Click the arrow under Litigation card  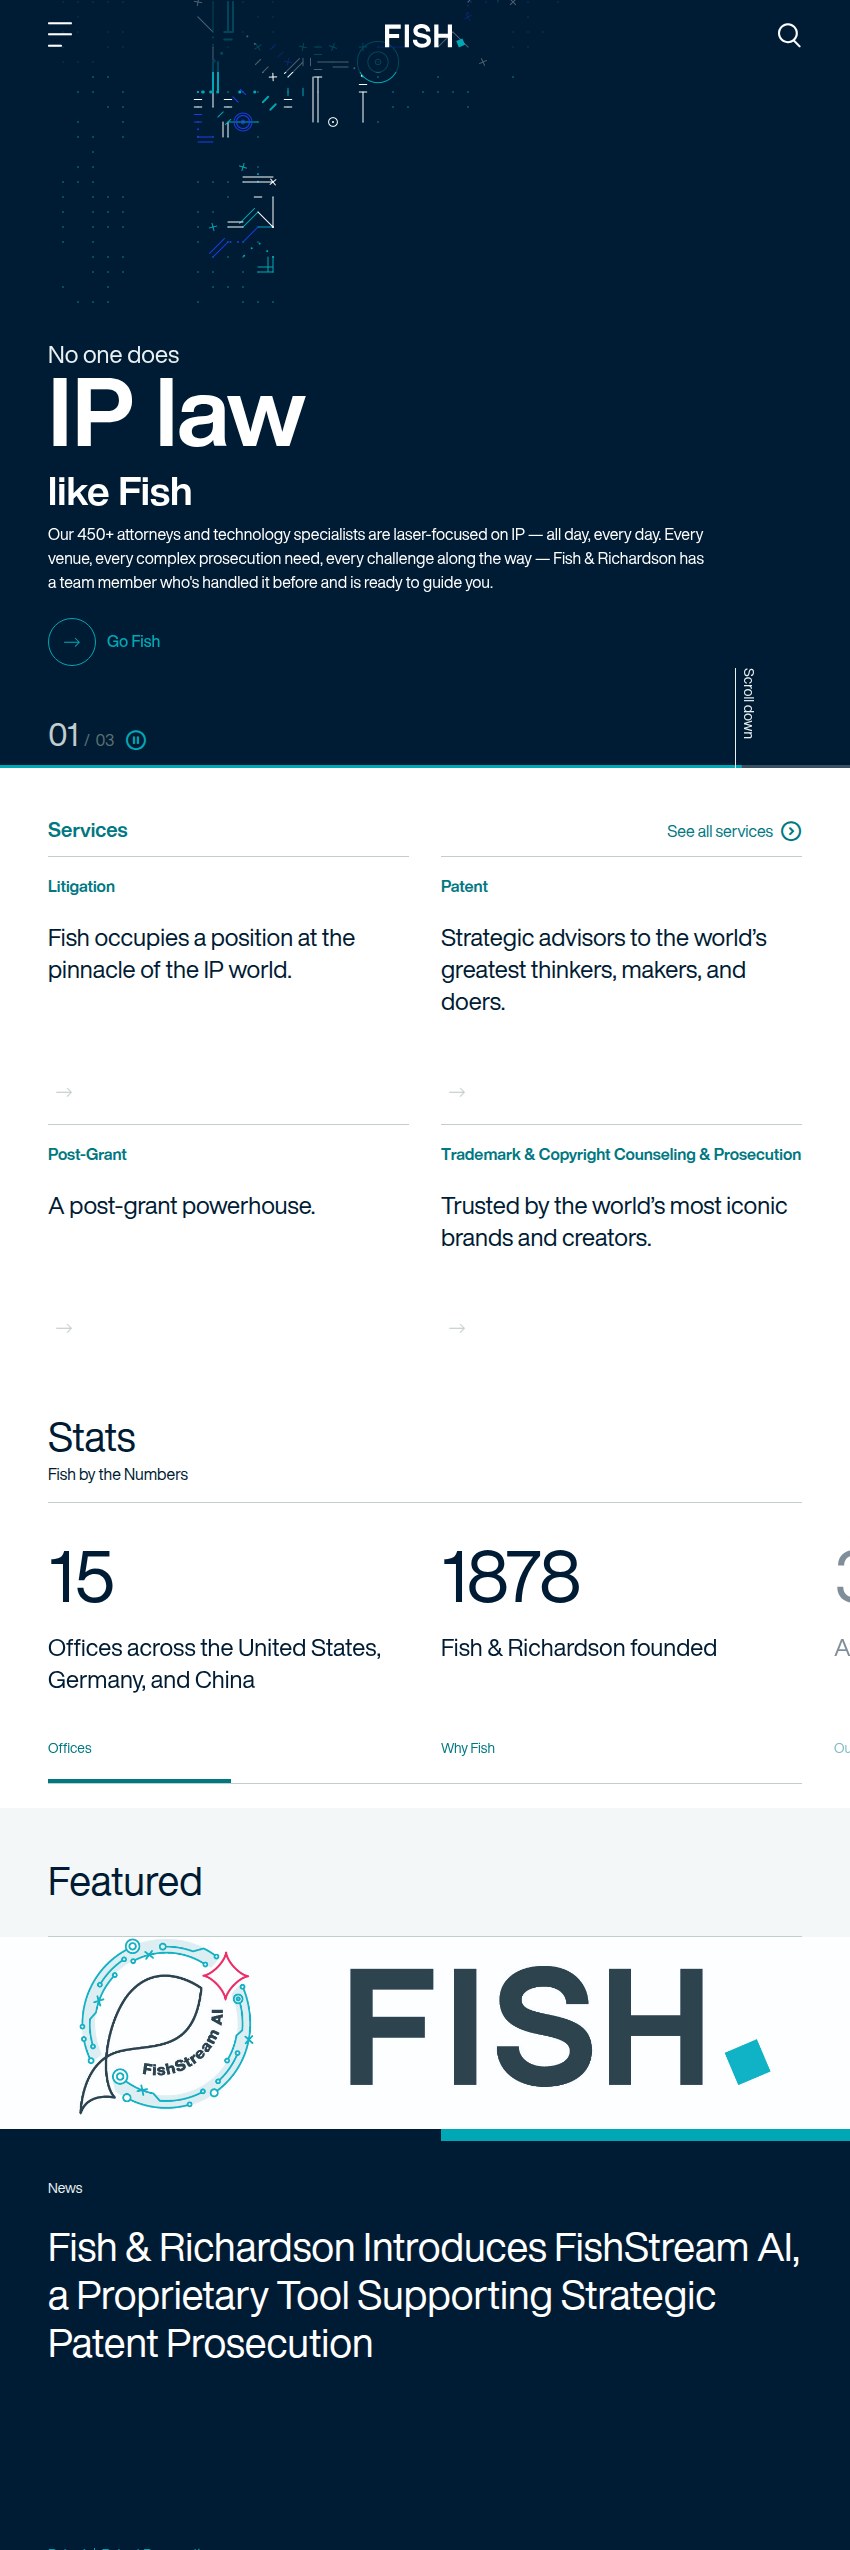click(x=64, y=1092)
